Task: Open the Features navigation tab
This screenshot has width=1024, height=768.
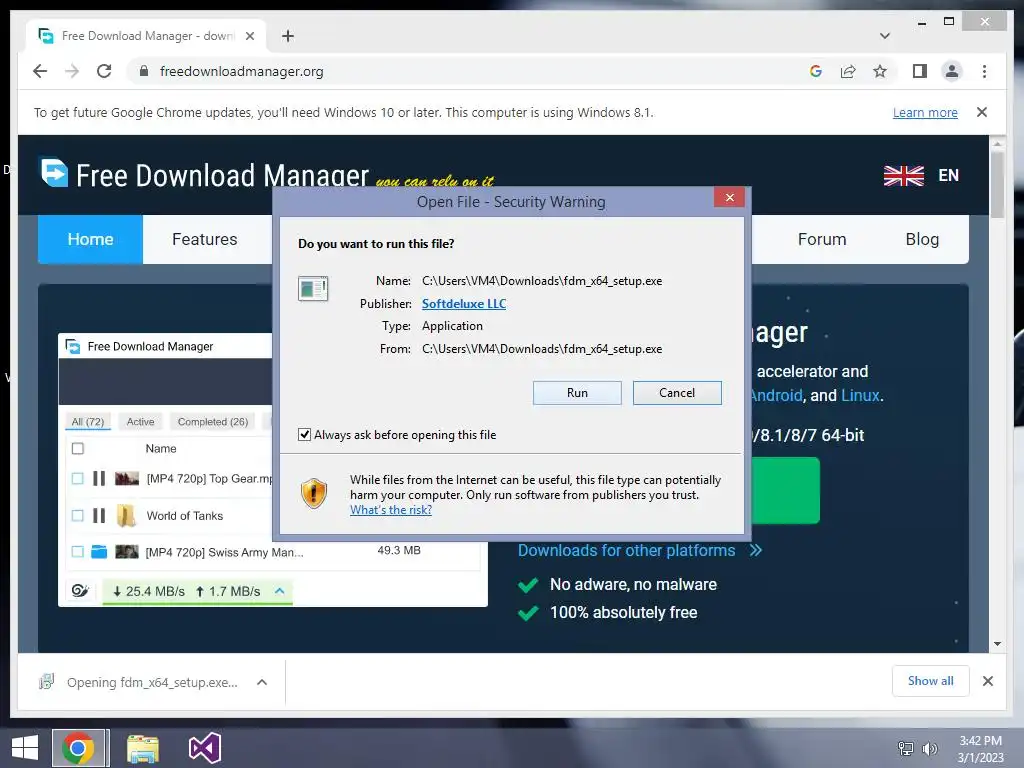Action: point(204,239)
